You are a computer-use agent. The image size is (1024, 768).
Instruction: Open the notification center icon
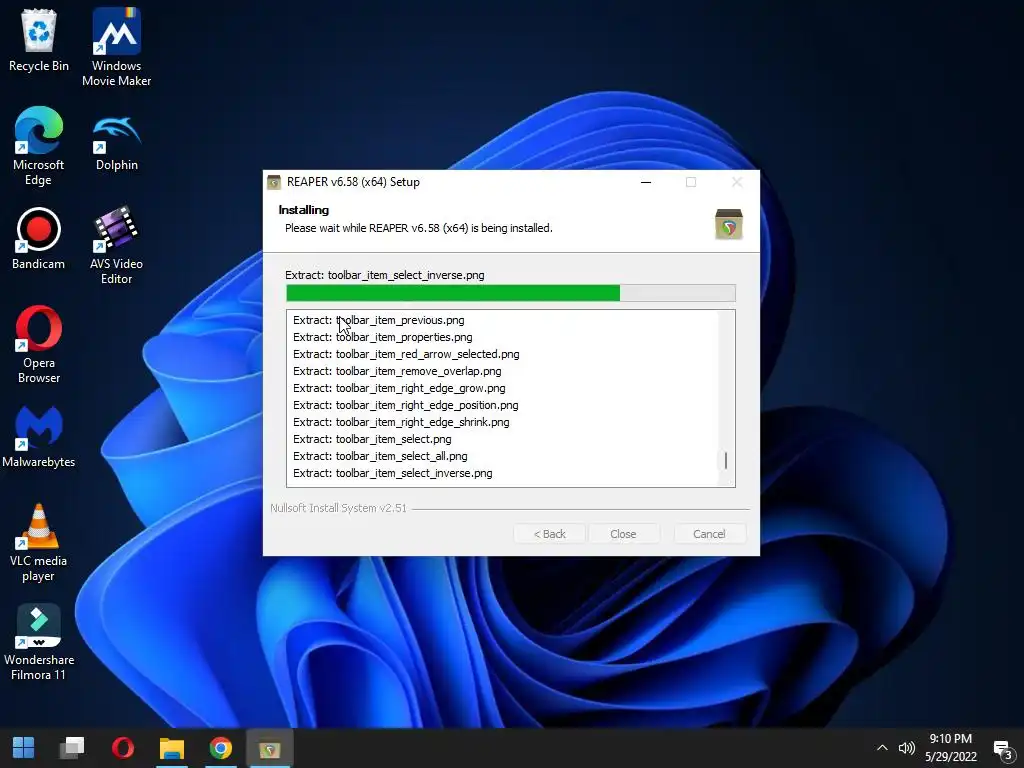click(1002, 750)
